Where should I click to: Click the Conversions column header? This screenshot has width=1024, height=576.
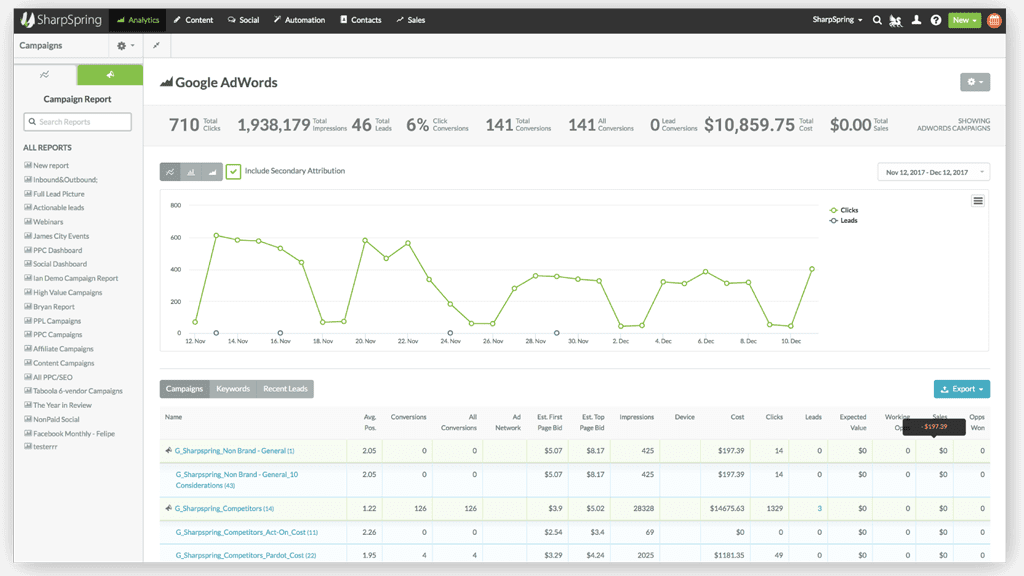pos(408,417)
